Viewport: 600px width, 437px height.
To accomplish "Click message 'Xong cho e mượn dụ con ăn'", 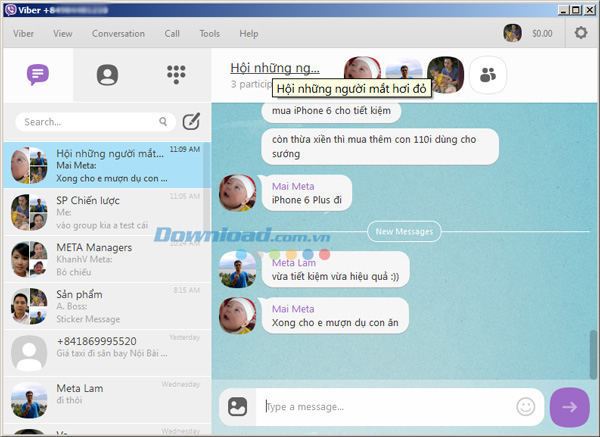I will pos(335,315).
